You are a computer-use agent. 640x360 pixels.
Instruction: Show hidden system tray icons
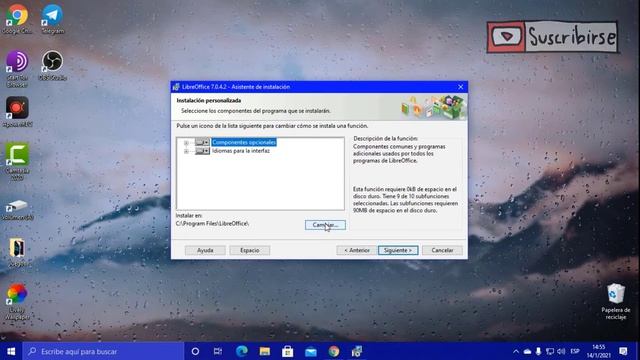(516, 351)
